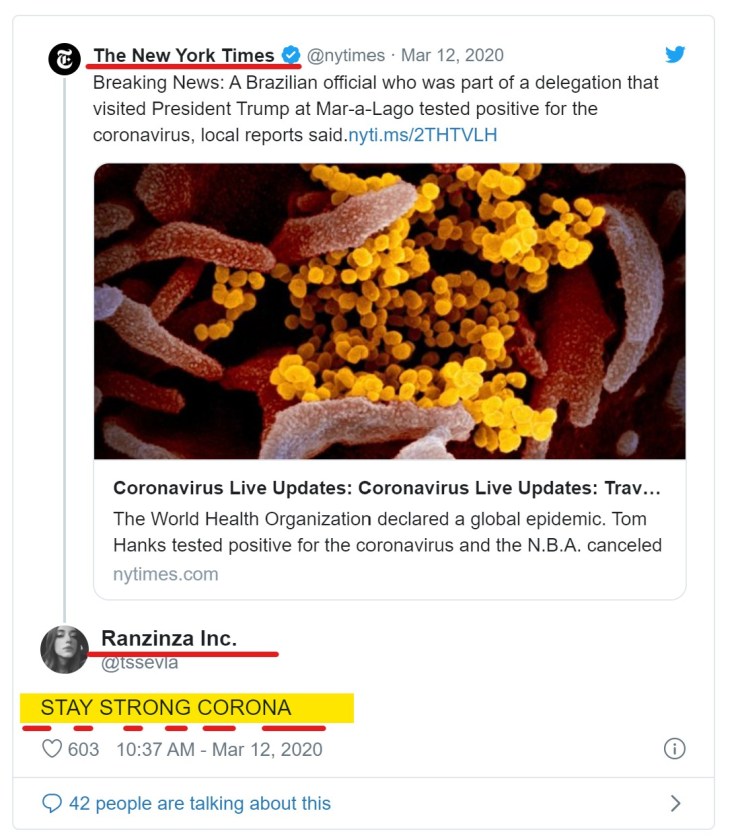
Task: Click the New York Times profile logo
Action: (x=65, y=59)
